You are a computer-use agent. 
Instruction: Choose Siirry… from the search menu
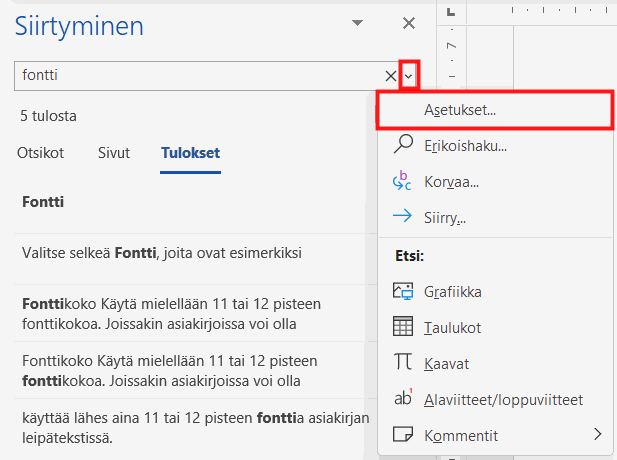[x=495, y=218]
